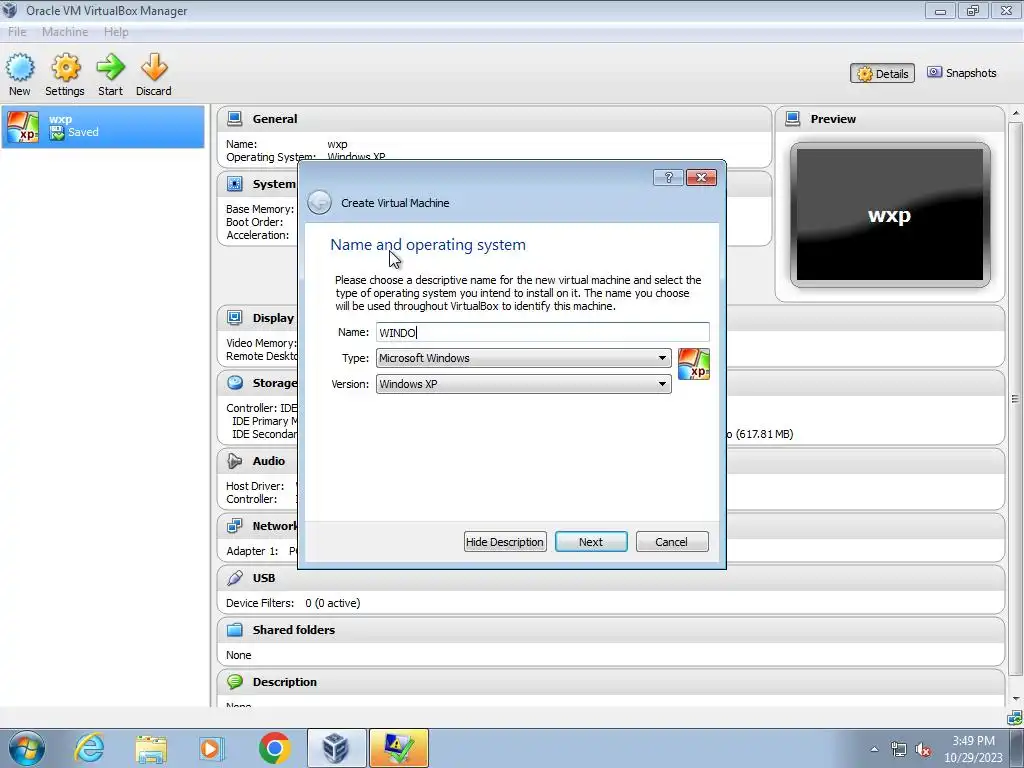Switch to the Details view button
Viewport: 1024px width, 768px height.
(882, 73)
